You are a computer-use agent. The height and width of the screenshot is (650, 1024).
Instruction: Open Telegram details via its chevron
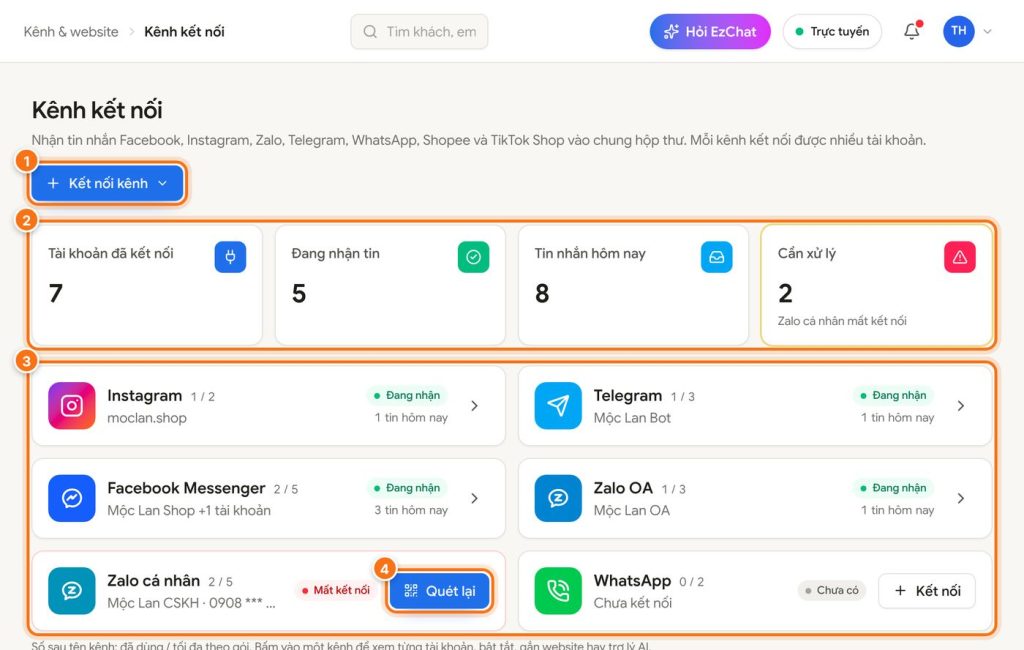point(961,406)
